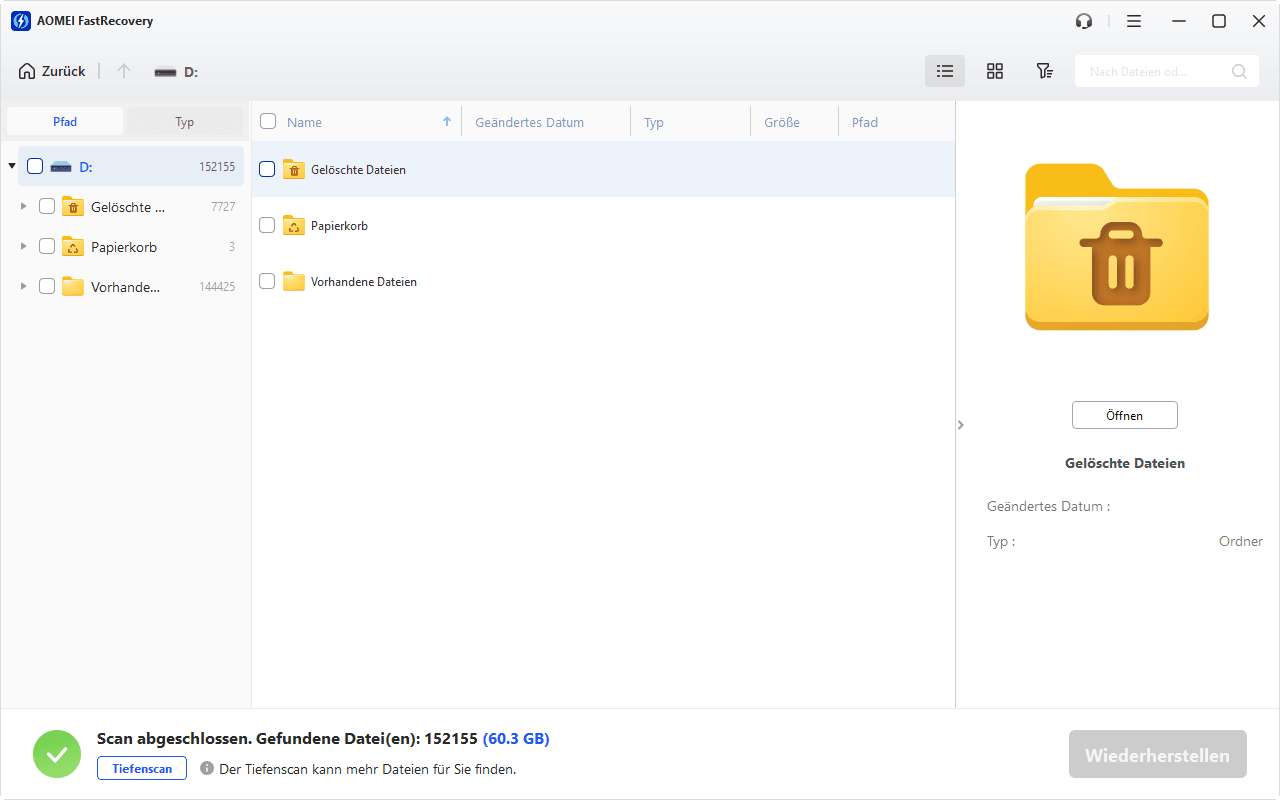
Task: Click the headset support icon
Action: pyautogui.click(x=1084, y=21)
